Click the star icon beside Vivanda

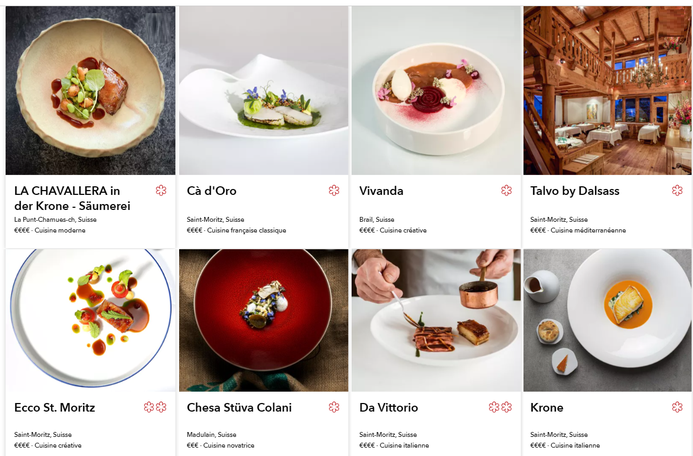(506, 190)
